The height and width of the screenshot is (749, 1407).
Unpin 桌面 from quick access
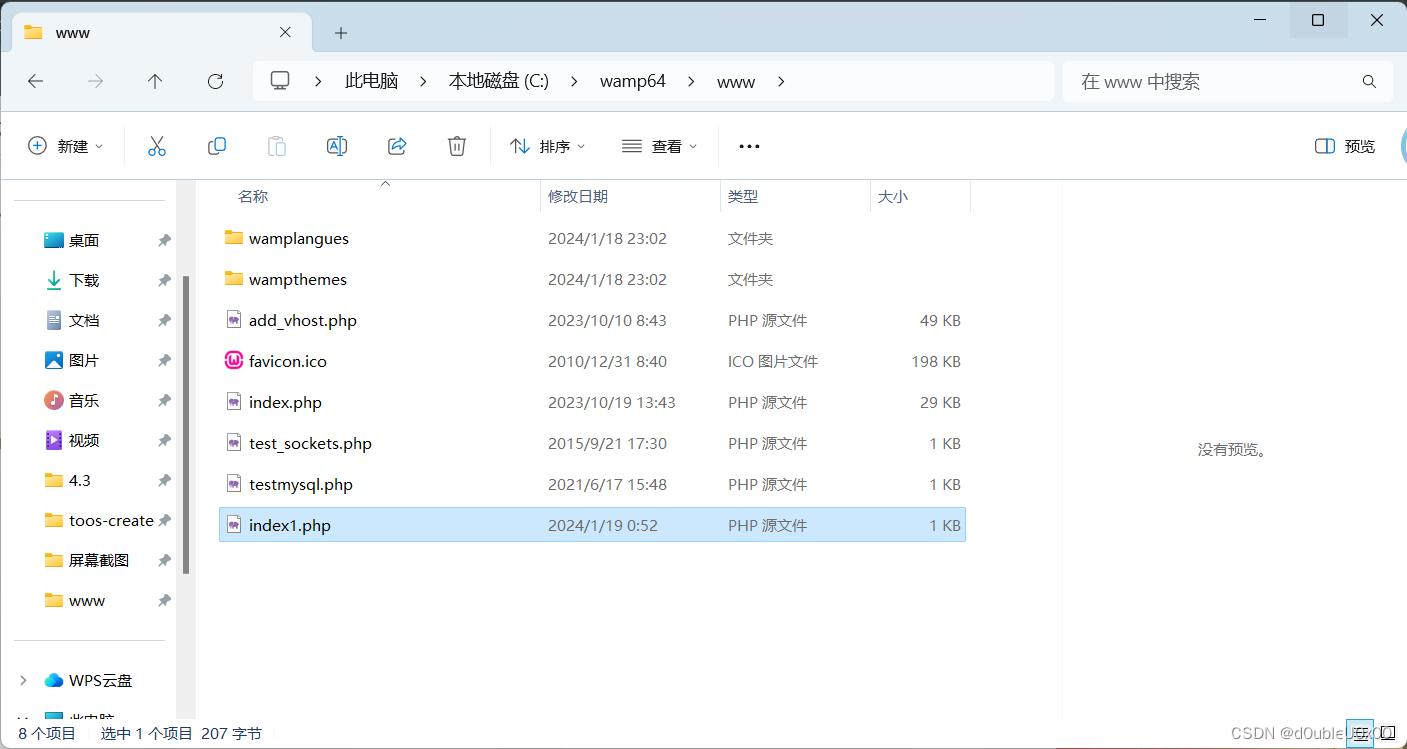pyautogui.click(x=164, y=240)
